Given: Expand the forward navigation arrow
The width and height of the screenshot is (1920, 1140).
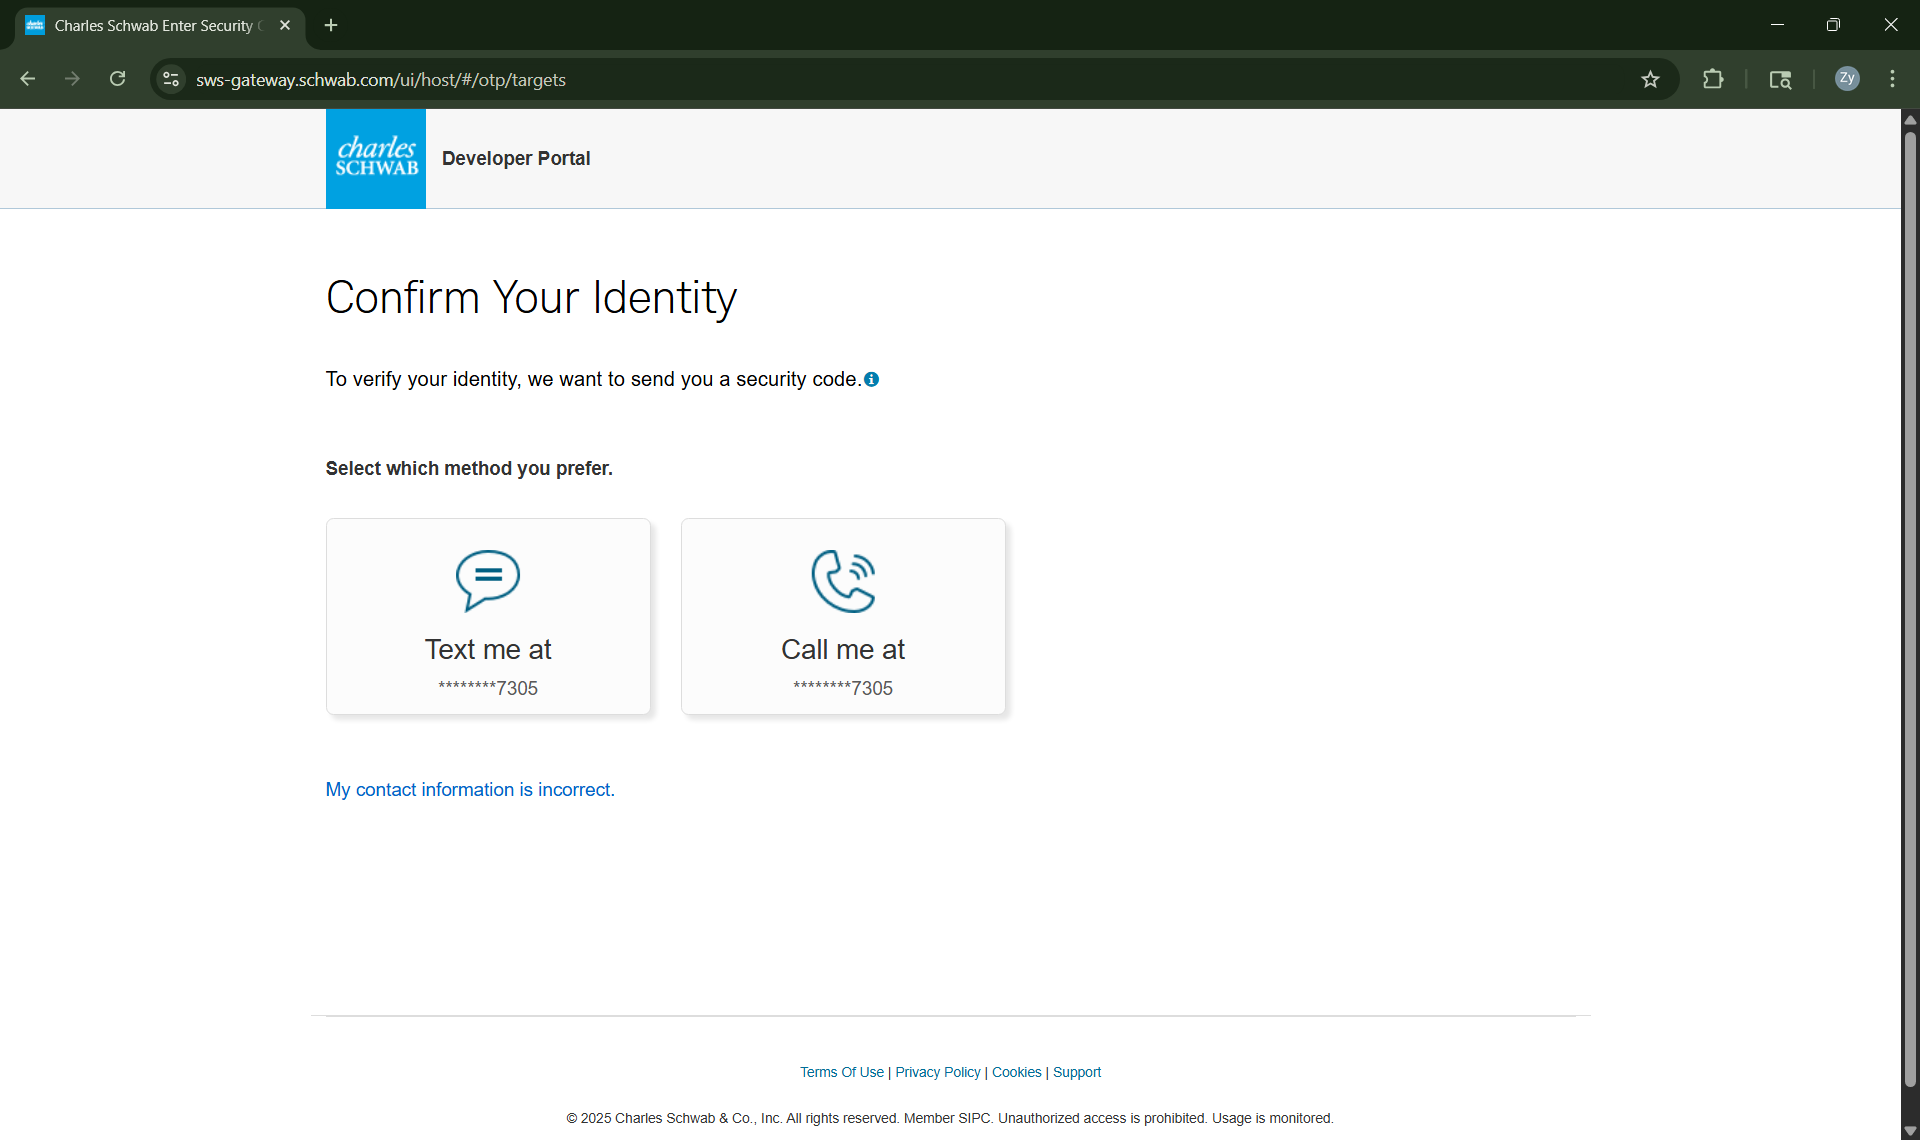Looking at the screenshot, I should [72, 79].
